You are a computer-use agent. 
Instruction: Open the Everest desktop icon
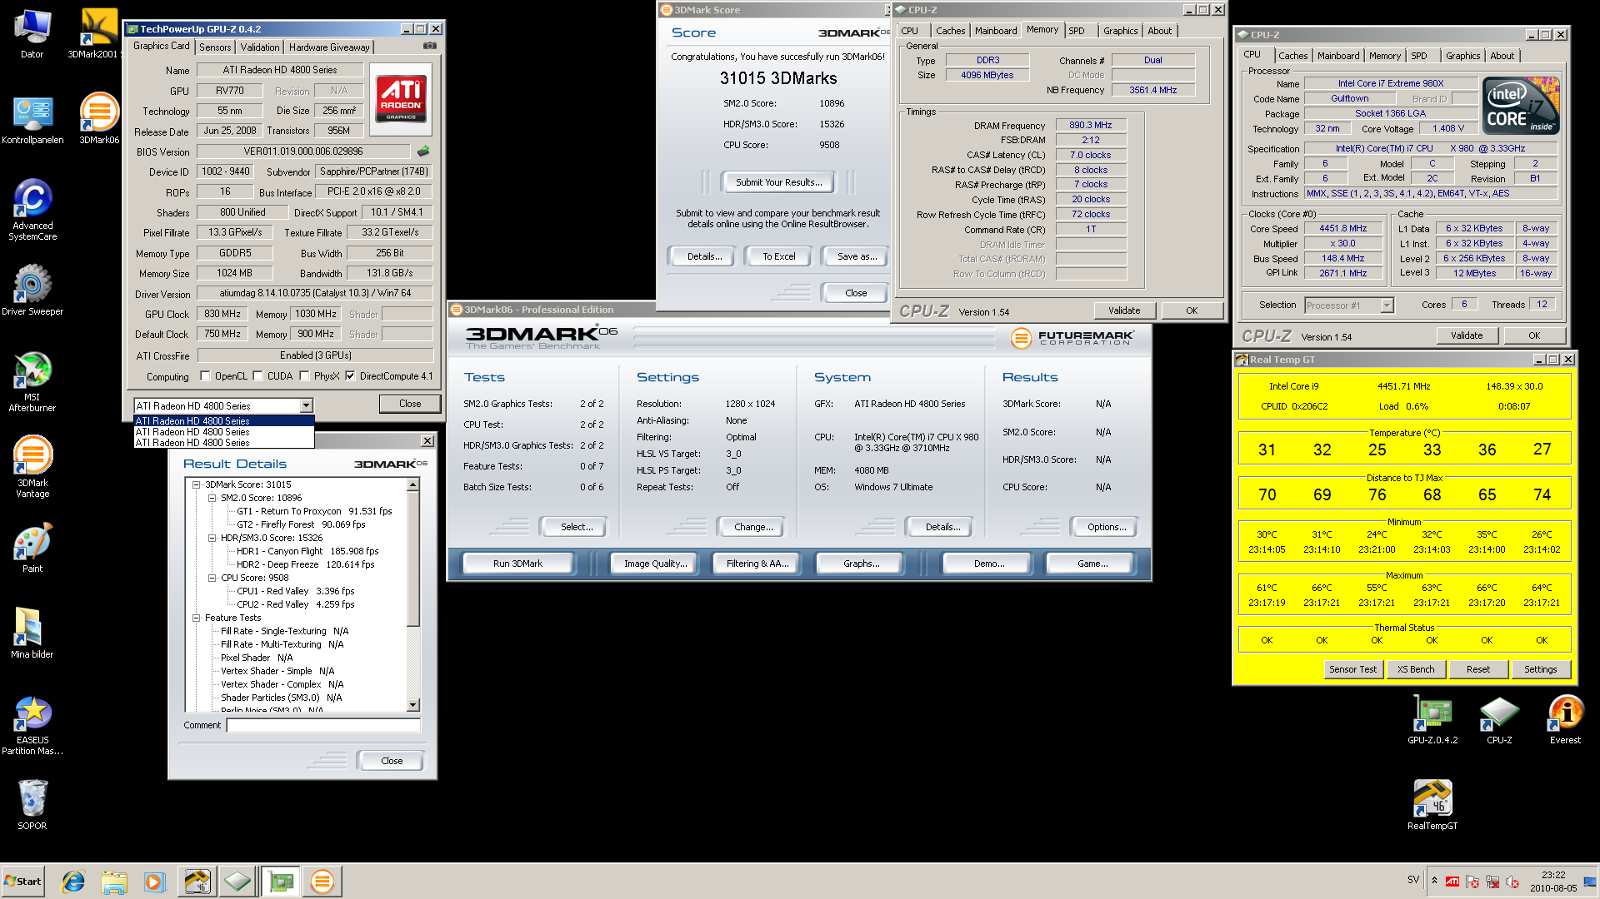(x=1565, y=720)
